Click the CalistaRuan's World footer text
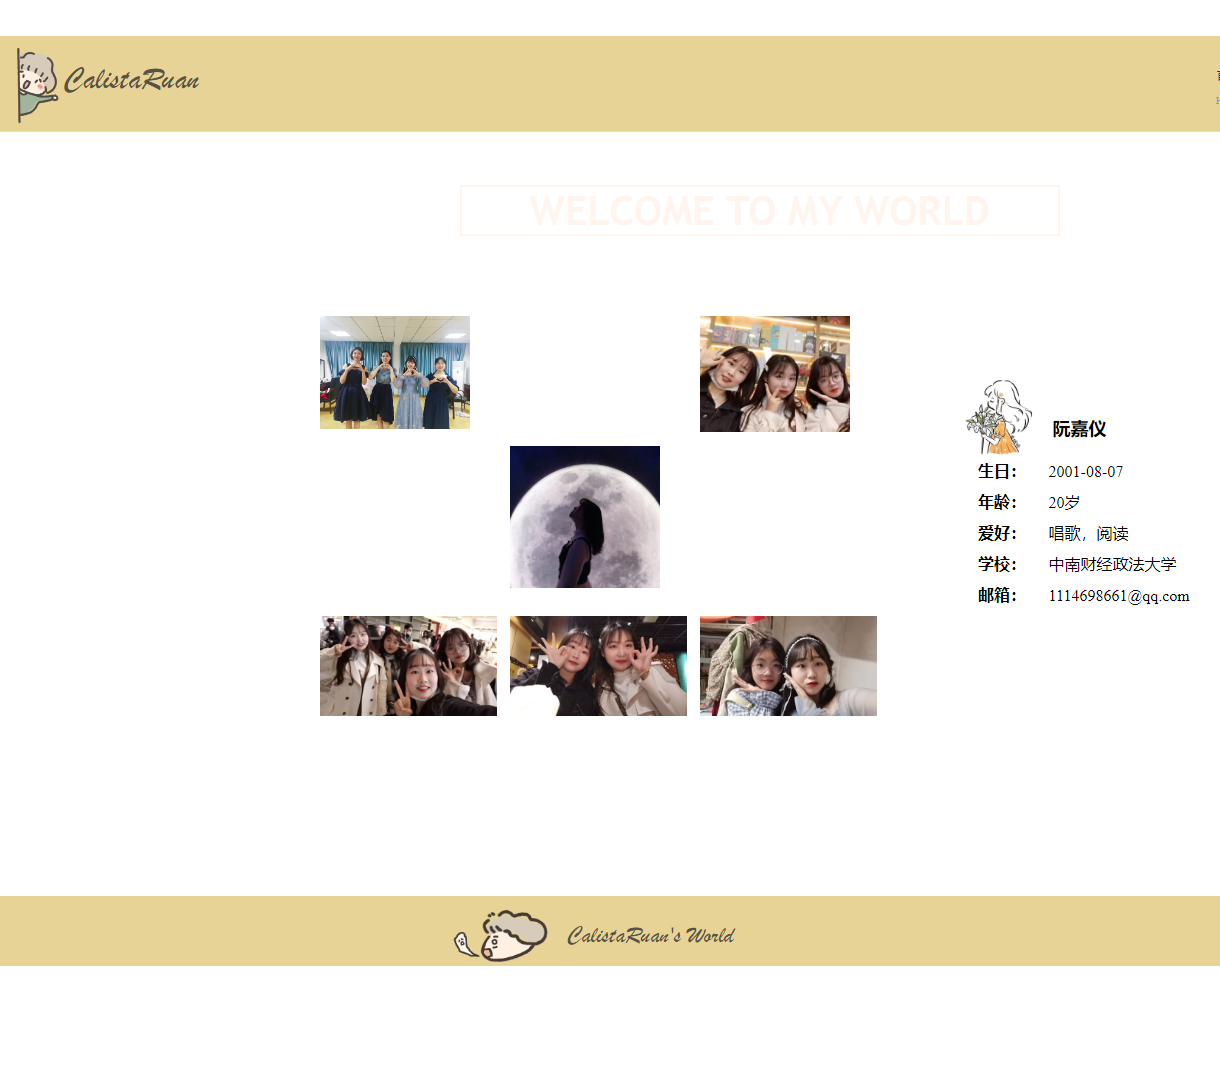 point(650,936)
